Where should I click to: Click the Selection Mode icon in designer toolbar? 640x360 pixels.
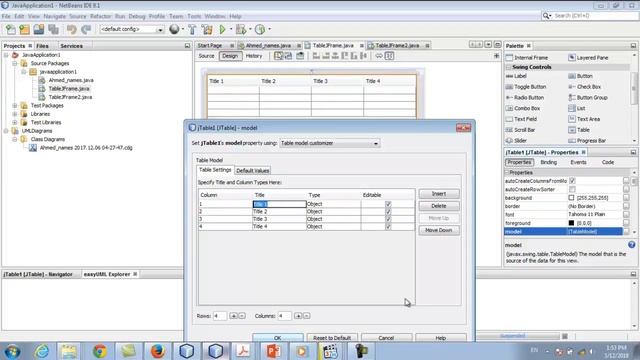278,56
